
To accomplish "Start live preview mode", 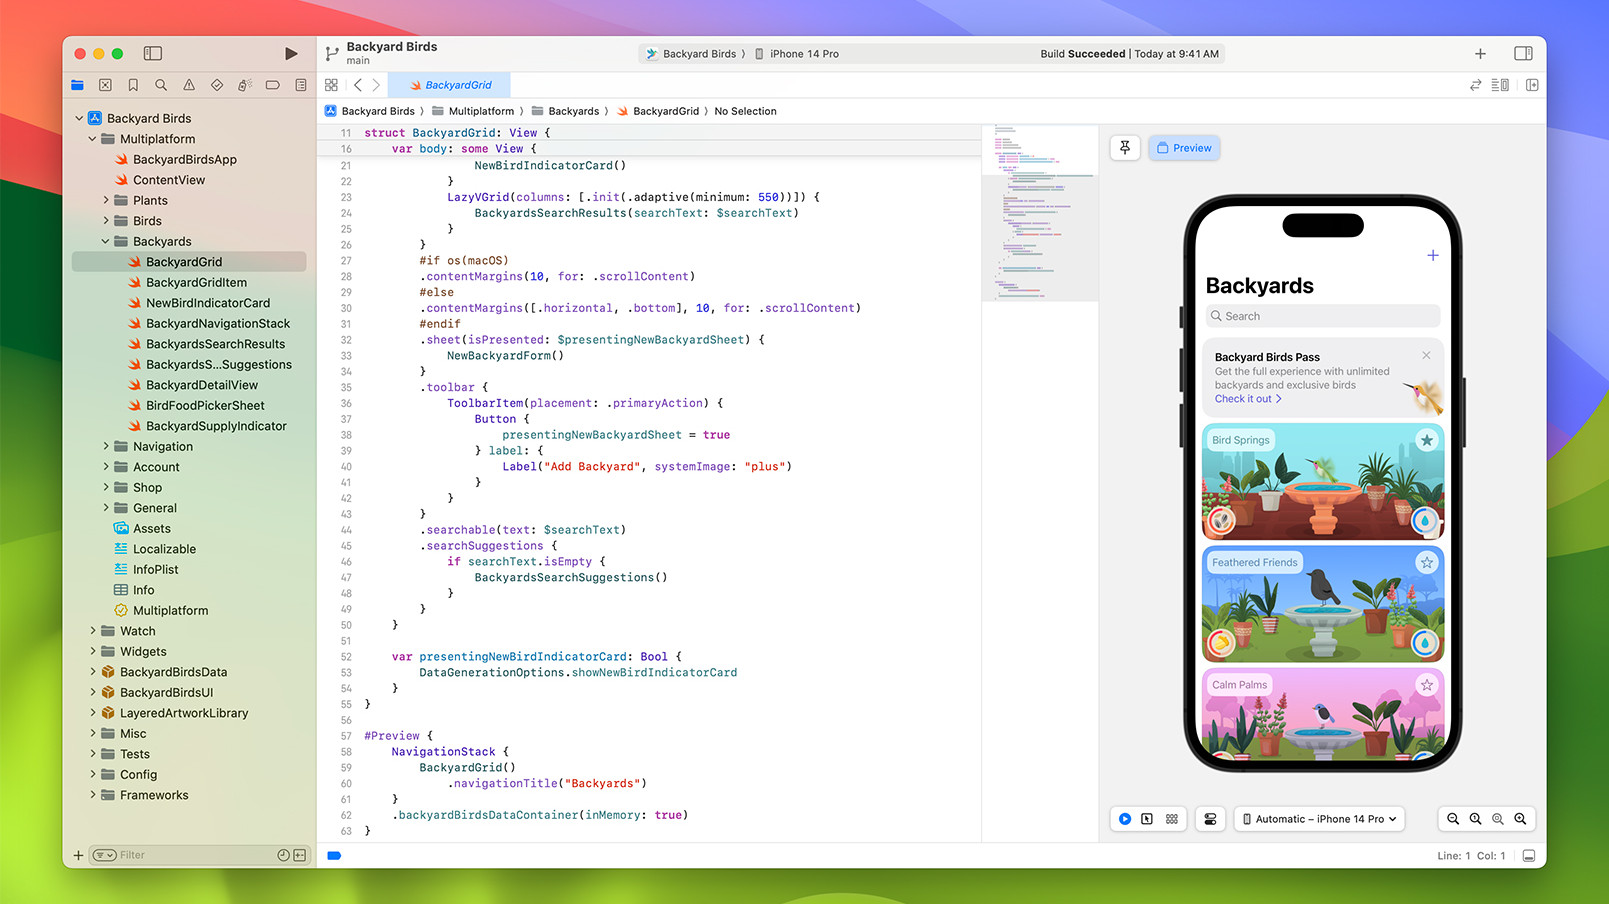I will 1125,819.
